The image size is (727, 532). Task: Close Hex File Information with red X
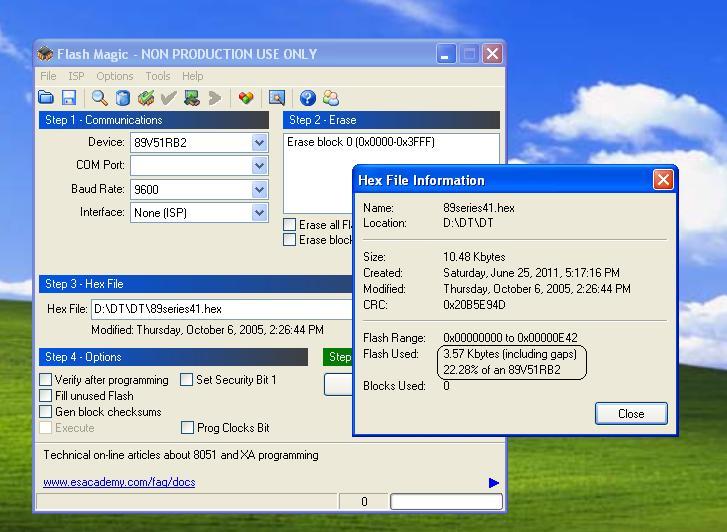[x=663, y=179]
